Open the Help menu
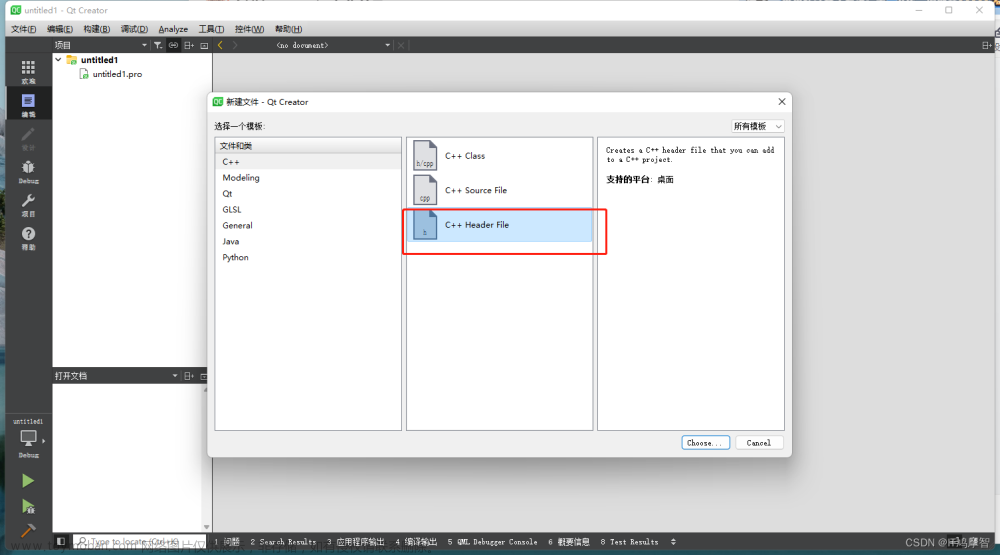Image resolution: width=1000 pixels, height=555 pixels. coord(288,29)
